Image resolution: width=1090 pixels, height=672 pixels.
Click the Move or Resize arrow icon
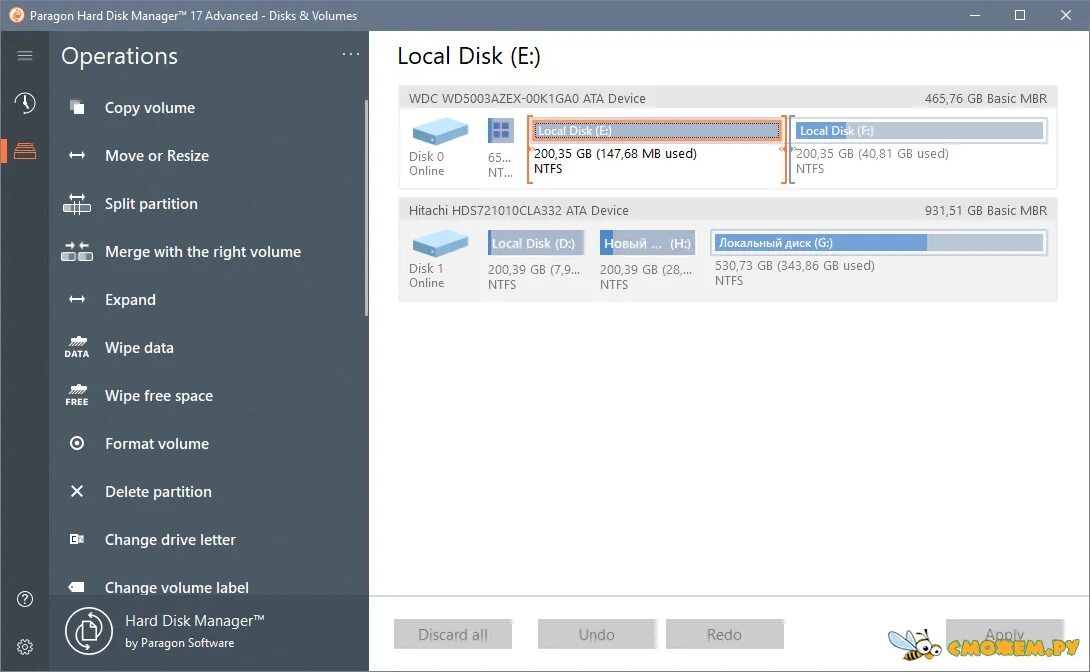[77, 156]
